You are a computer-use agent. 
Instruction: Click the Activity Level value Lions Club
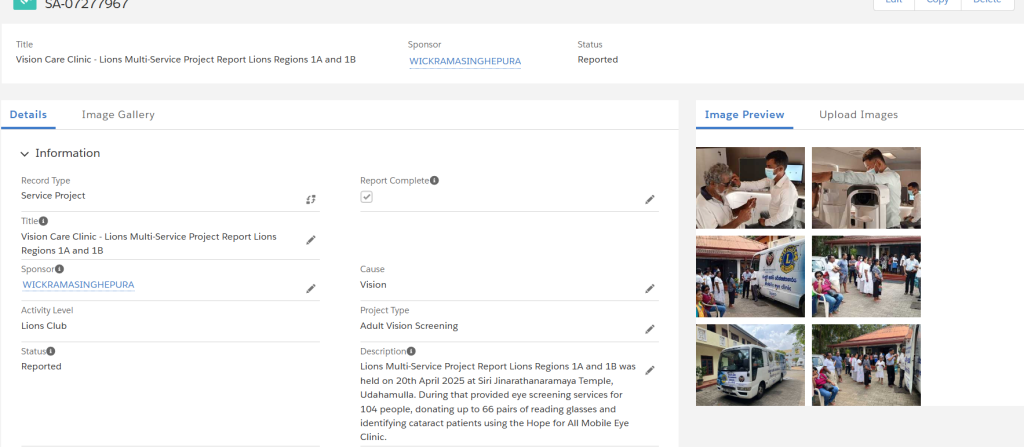coord(44,325)
